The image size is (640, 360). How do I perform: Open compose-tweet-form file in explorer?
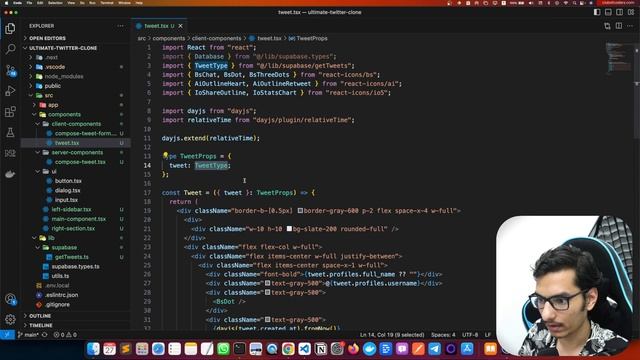[76, 133]
